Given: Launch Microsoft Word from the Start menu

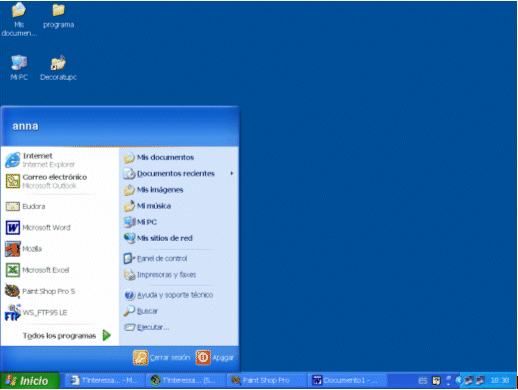Looking at the screenshot, I should 38,228.
